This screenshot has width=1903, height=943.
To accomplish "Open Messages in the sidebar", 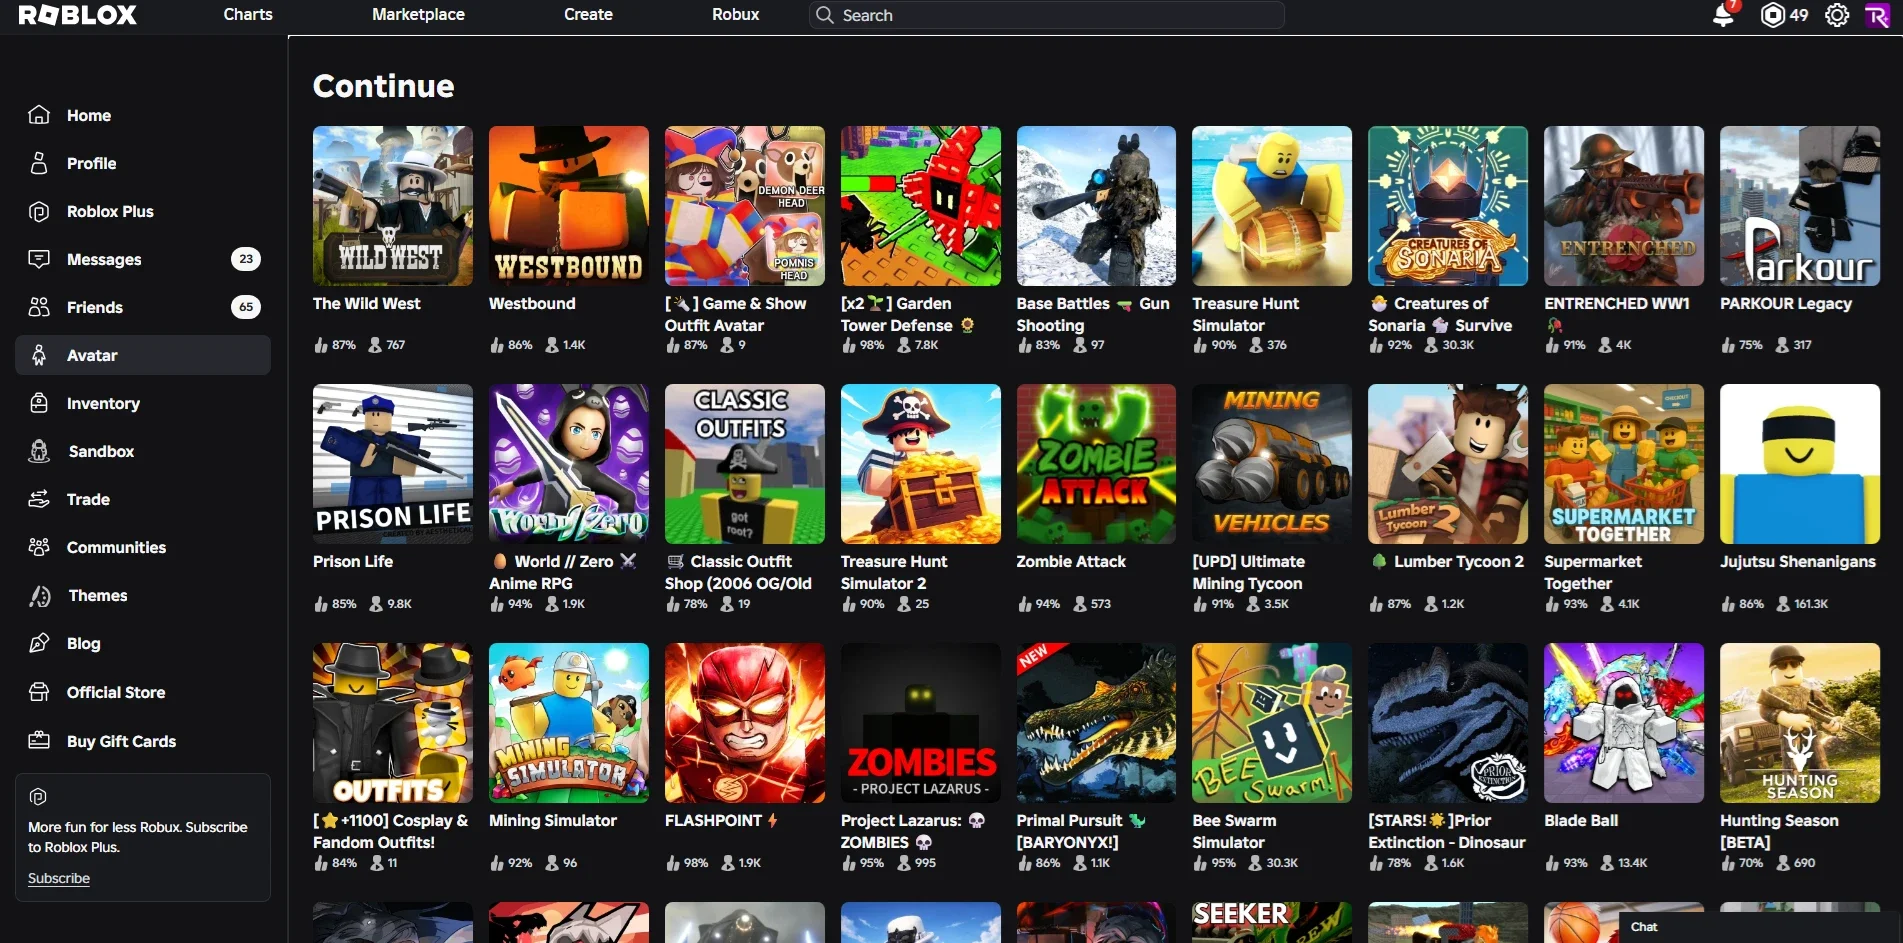I will 143,259.
